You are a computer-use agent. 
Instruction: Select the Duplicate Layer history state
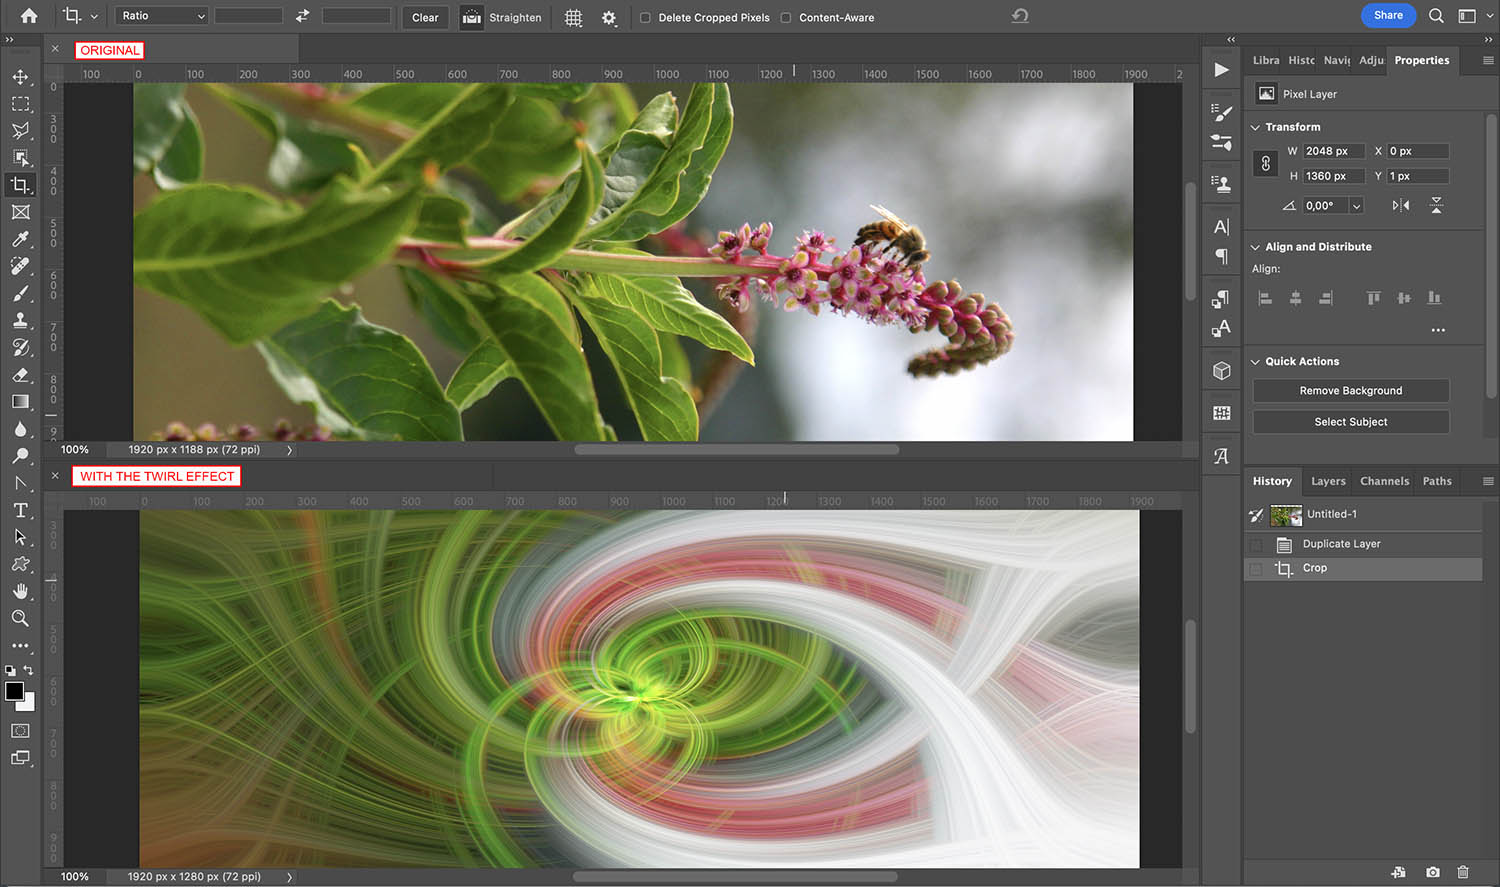tap(1340, 544)
